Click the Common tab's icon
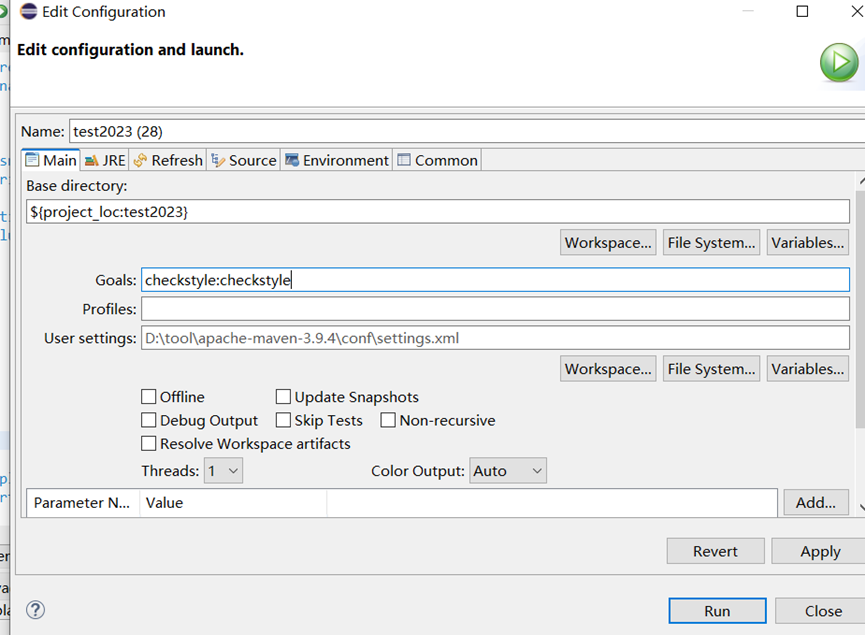Image resolution: width=865 pixels, height=635 pixels. 403,159
